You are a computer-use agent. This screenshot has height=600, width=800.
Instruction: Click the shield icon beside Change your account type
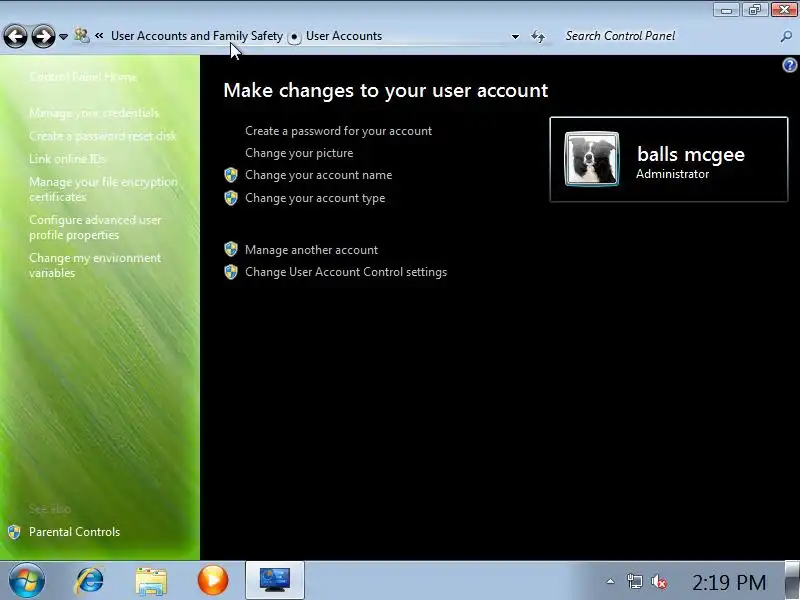pos(231,198)
